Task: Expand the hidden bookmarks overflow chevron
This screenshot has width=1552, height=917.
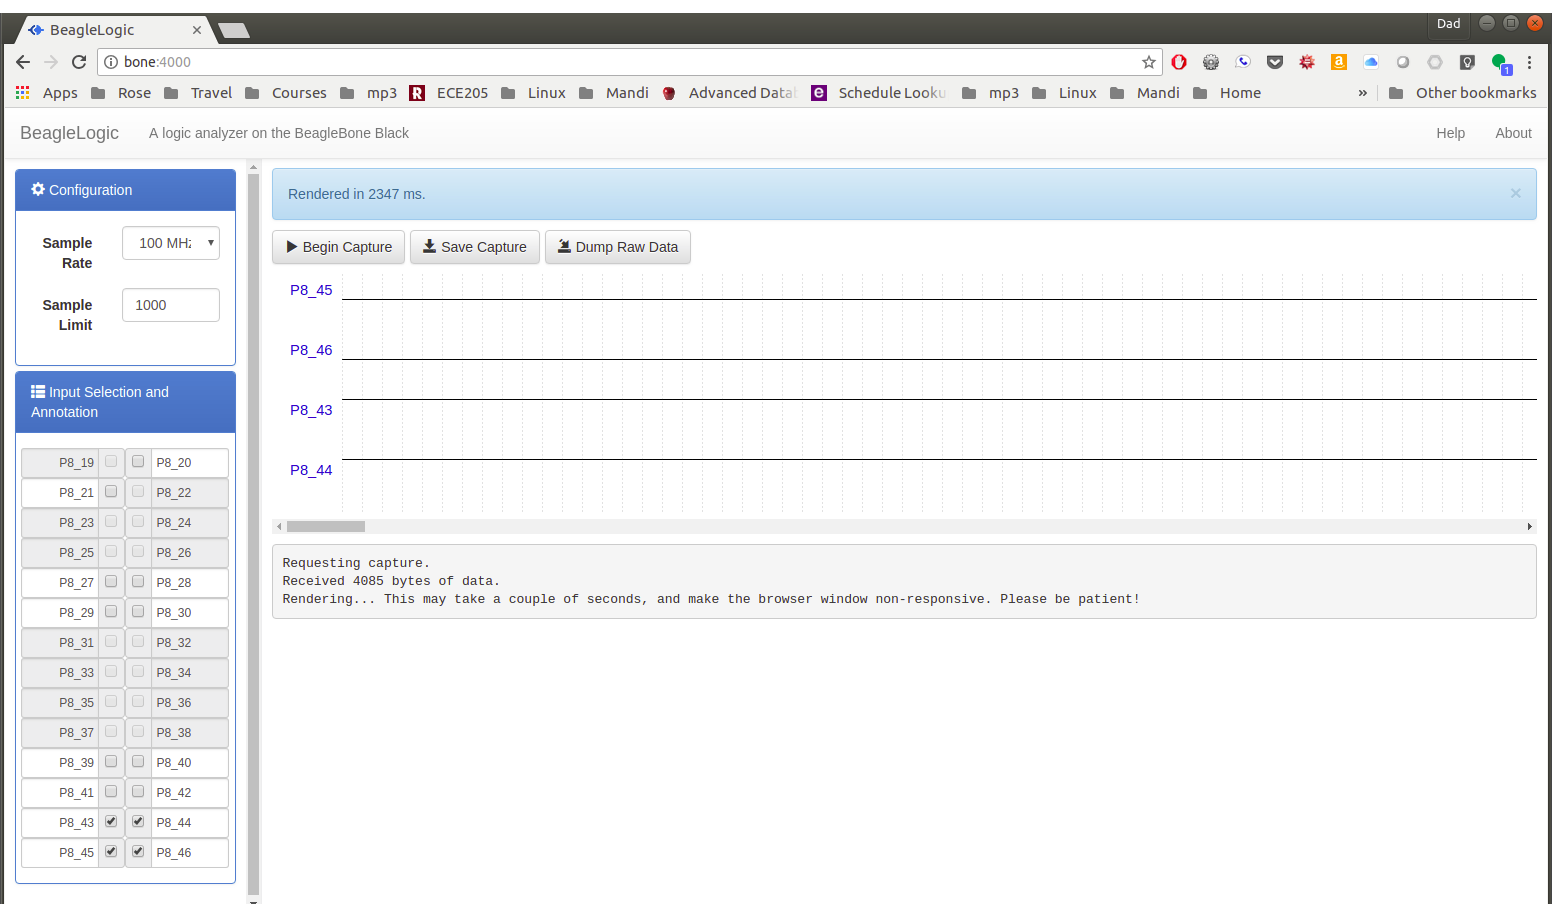Action: point(1362,93)
